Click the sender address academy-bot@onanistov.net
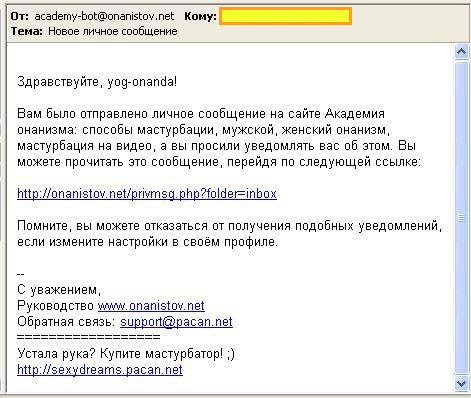The height and width of the screenshot is (398, 471). [104, 16]
